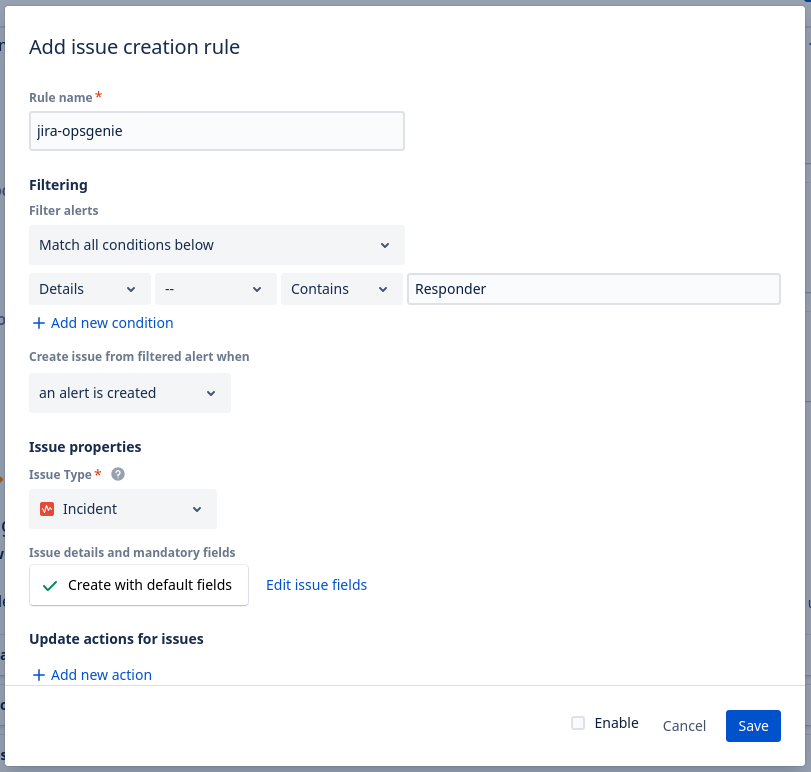
Task: Click the Save button
Action: (x=753, y=726)
